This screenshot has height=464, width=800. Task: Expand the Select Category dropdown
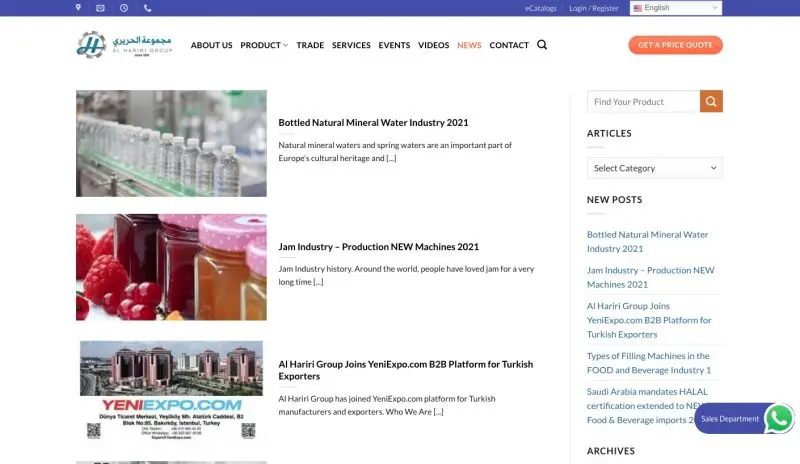tap(655, 168)
